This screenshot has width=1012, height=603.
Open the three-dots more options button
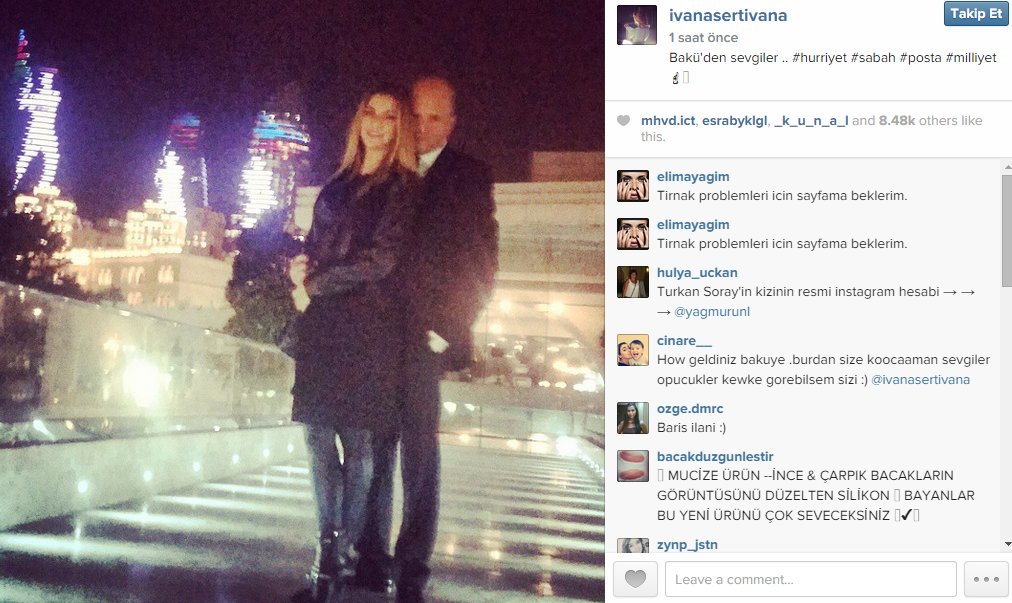coord(986,578)
